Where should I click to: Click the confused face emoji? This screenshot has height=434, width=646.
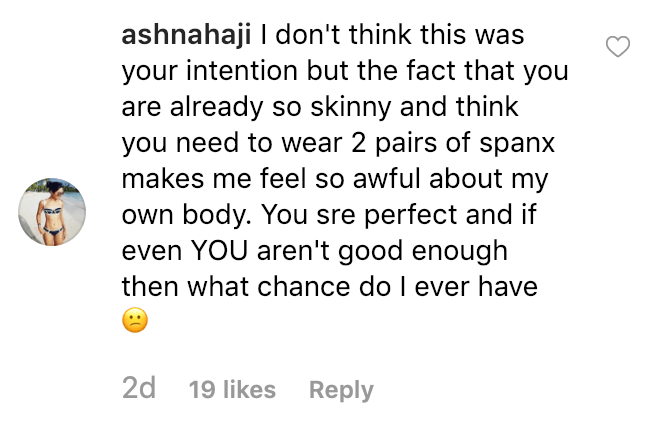click(x=135, y=322)
